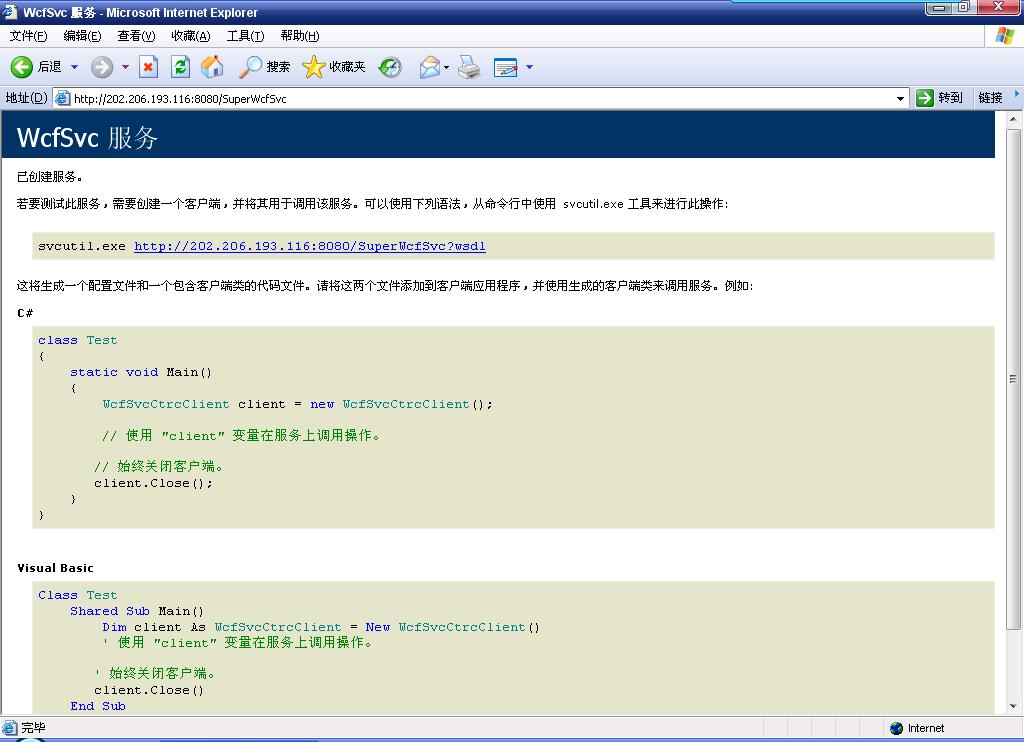Open the dropdown arrow beside the Edit icon
The width and height of the screenshot is (1024, 742).
coord(529,67)
